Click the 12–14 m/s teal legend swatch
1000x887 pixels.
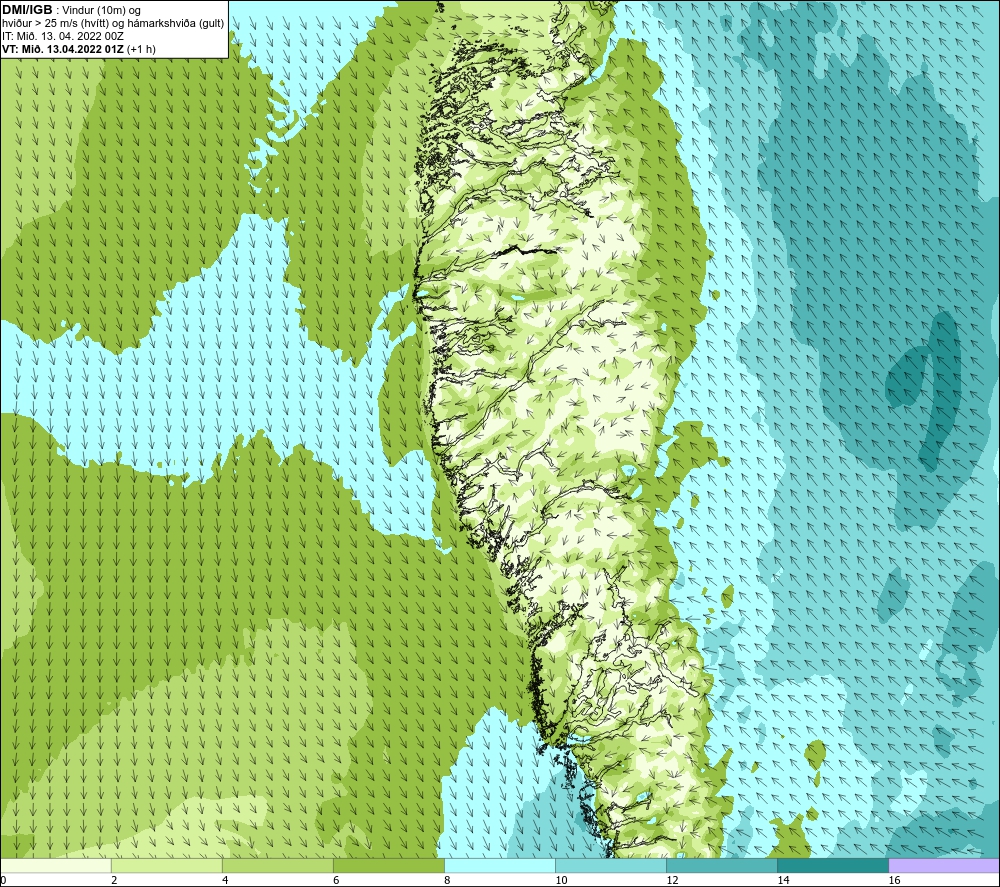(x=722, y=866)
